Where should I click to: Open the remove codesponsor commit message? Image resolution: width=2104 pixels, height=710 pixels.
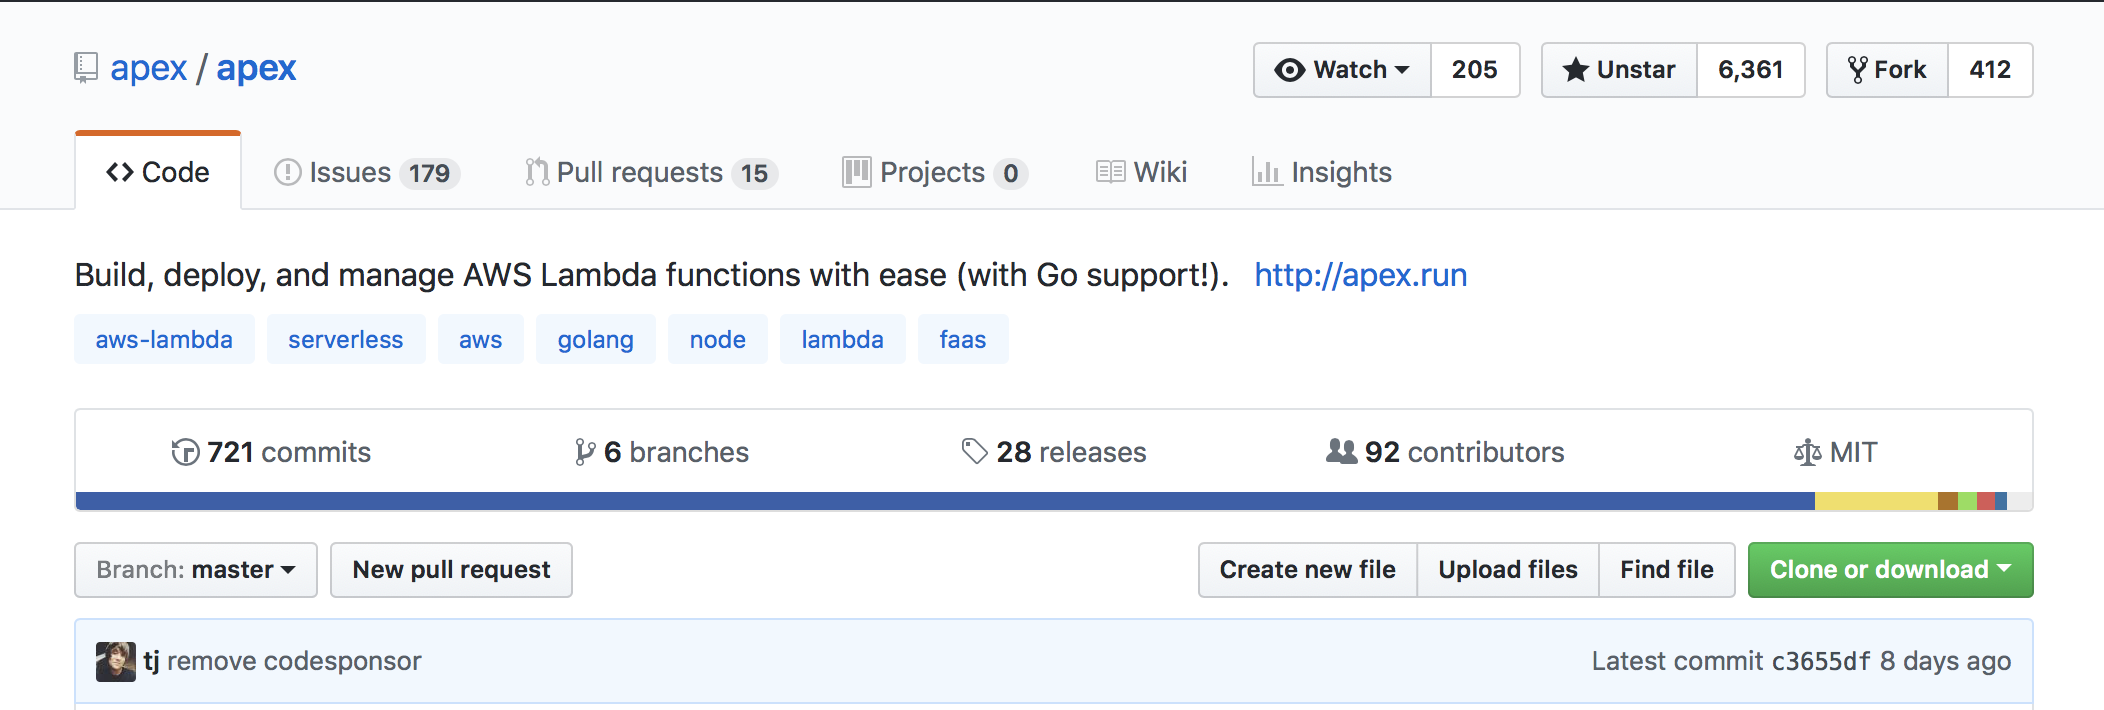294,661
